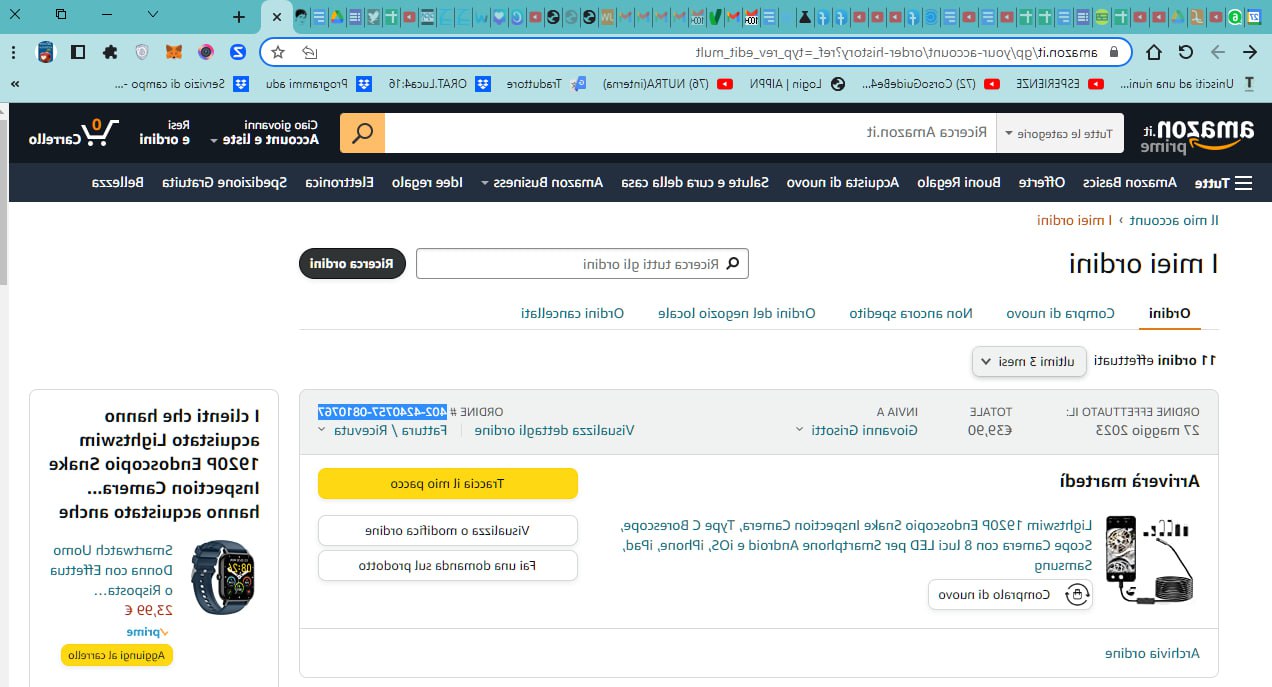This screenshot has height=687, width=1272.
Task: Click the 'Traccia il mio pacco' button
Action: [x=448, y=483]
